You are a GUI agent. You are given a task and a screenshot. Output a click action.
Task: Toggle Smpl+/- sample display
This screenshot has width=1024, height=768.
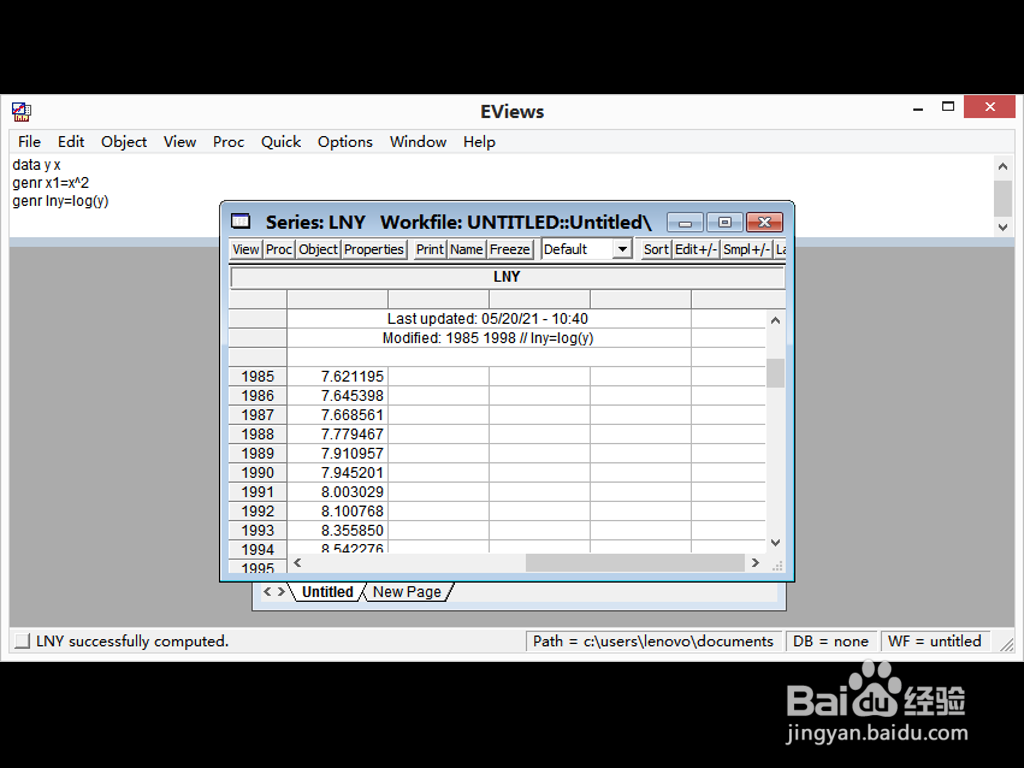(x=746, y=249)
